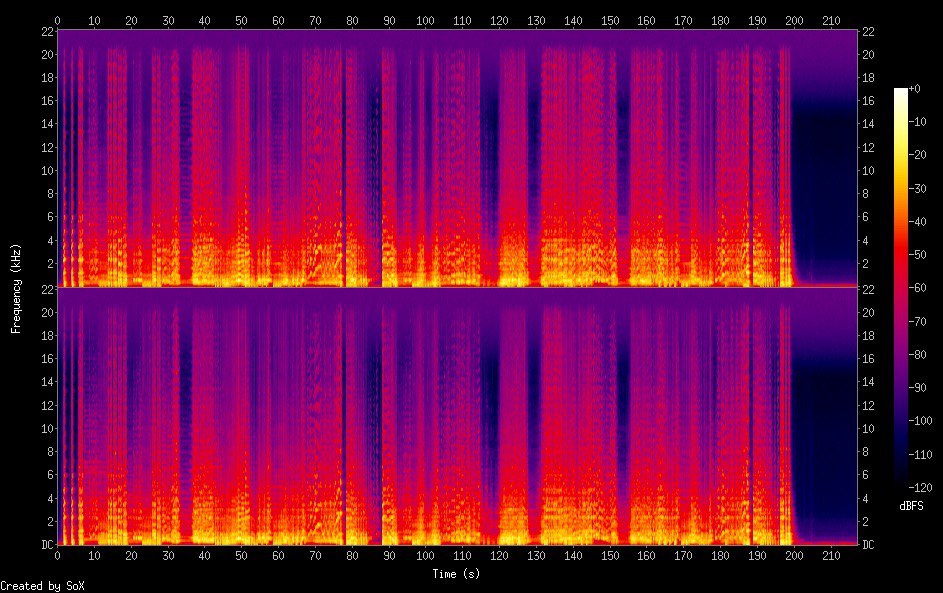Select the "-100" dBFS scale label
This screenshot has width=943, height=593.
(920, 420)
